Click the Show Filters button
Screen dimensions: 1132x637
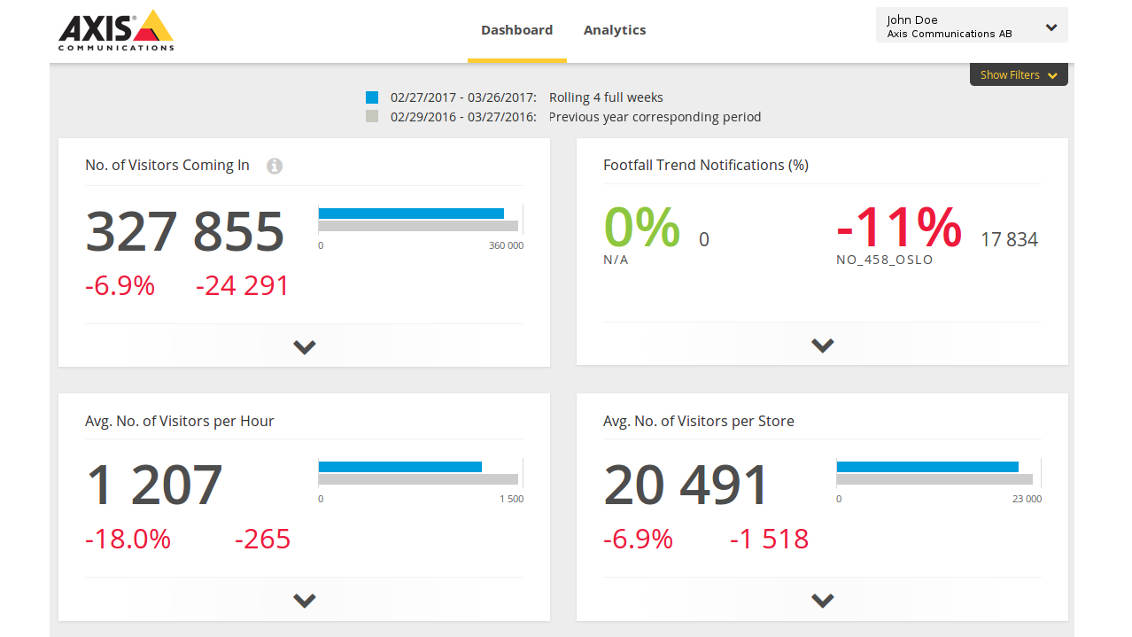(1018, 75)
